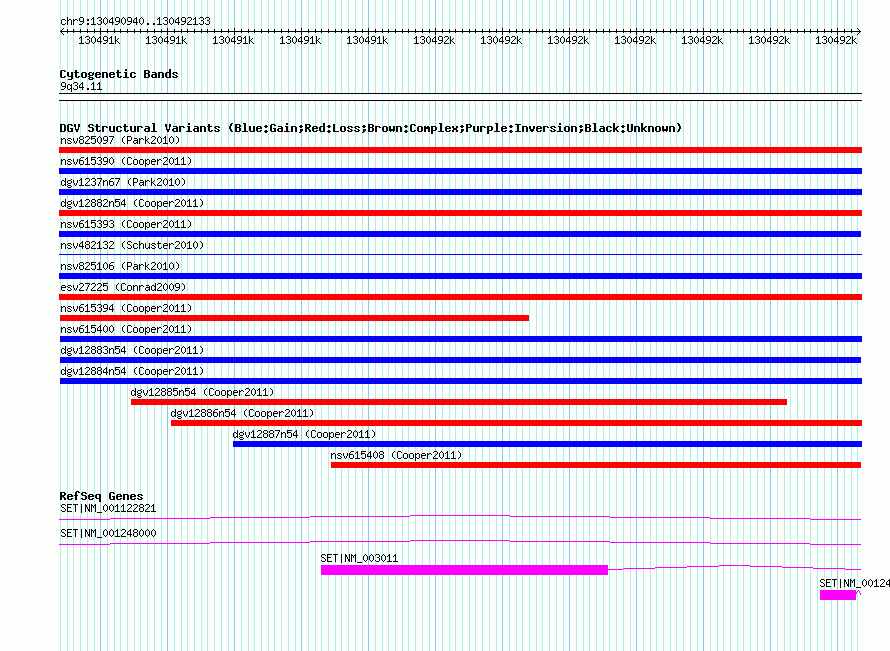Open the SET|NM_001122821 transcript label

point(108,509)
